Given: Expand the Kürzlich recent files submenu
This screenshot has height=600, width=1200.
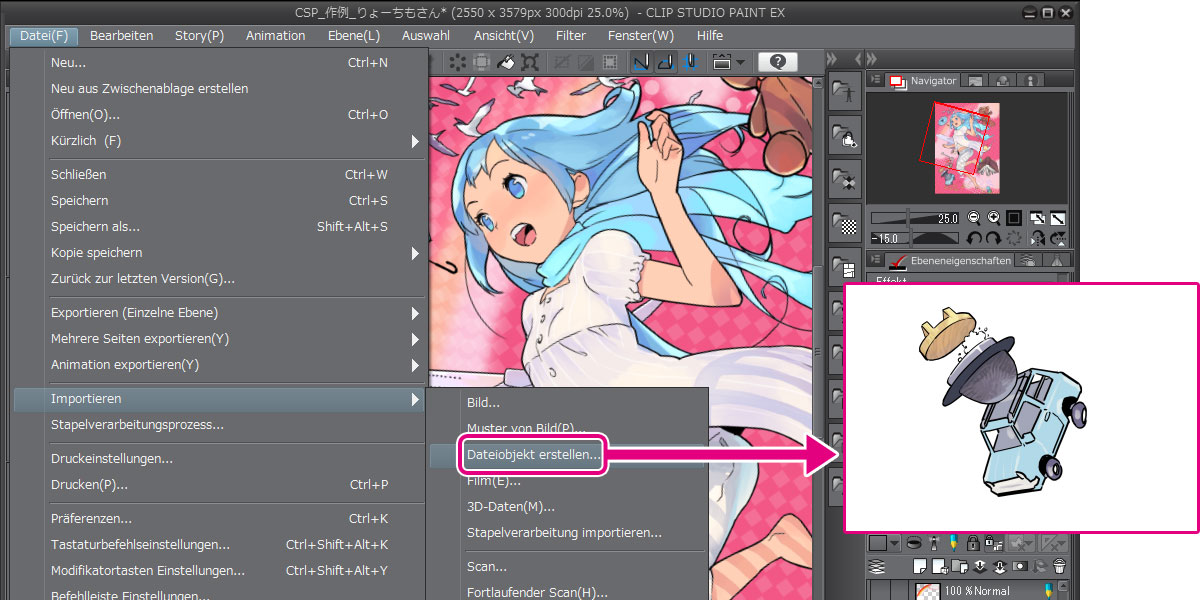Looking at the screenshot, I should pos(414,141).
